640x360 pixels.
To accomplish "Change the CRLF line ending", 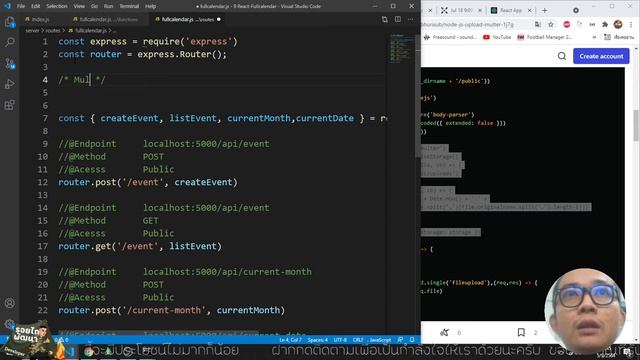I will click(358, 340).
